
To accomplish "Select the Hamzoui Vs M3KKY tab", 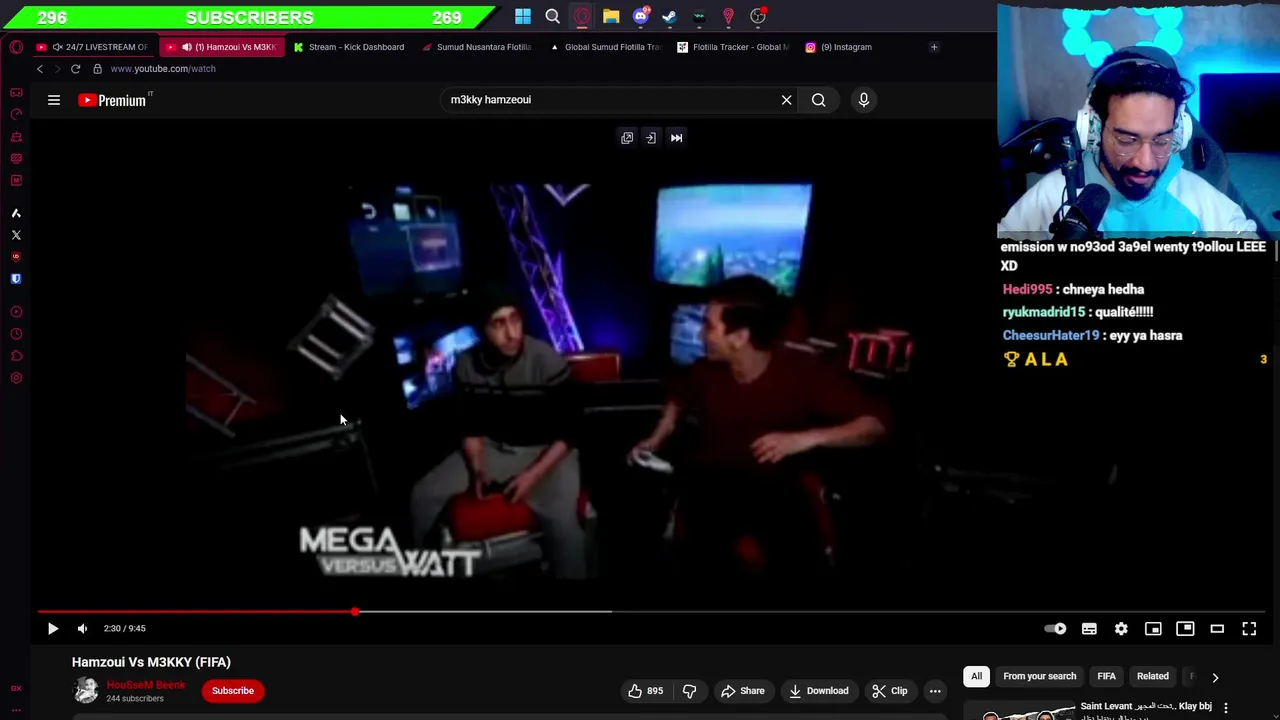I will coord(223,47).
